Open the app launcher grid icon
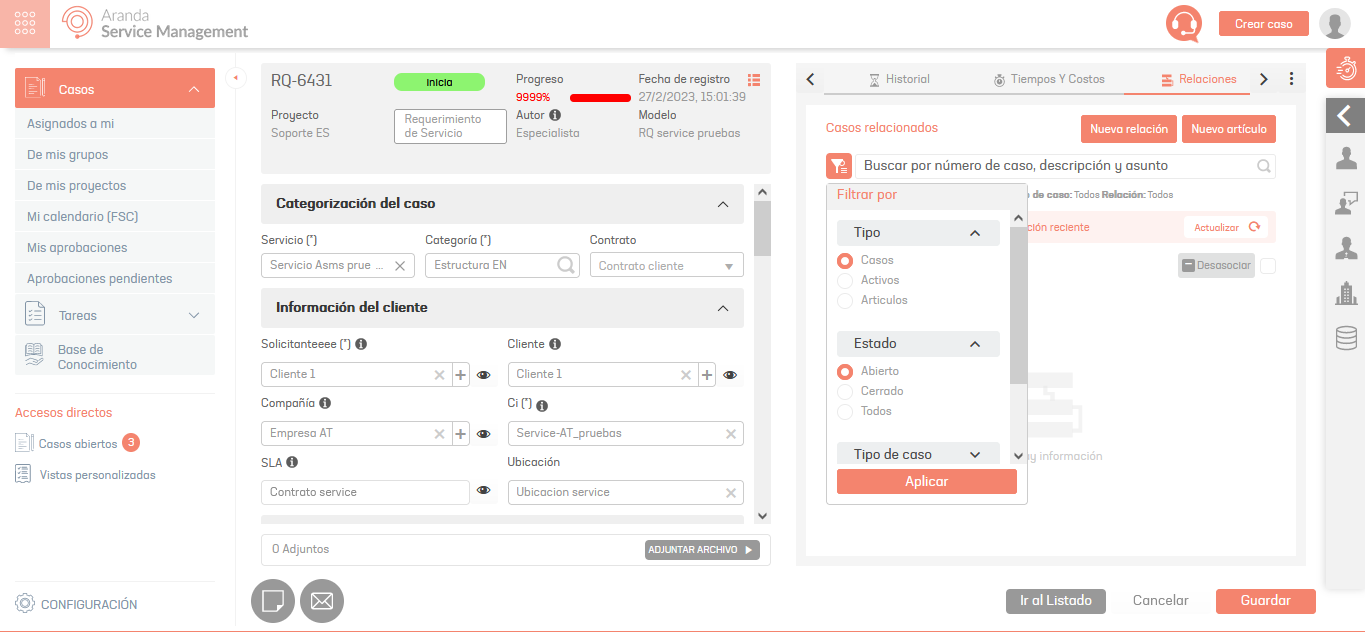Screen dimensions: 1365x632 (x=25, y=24)
